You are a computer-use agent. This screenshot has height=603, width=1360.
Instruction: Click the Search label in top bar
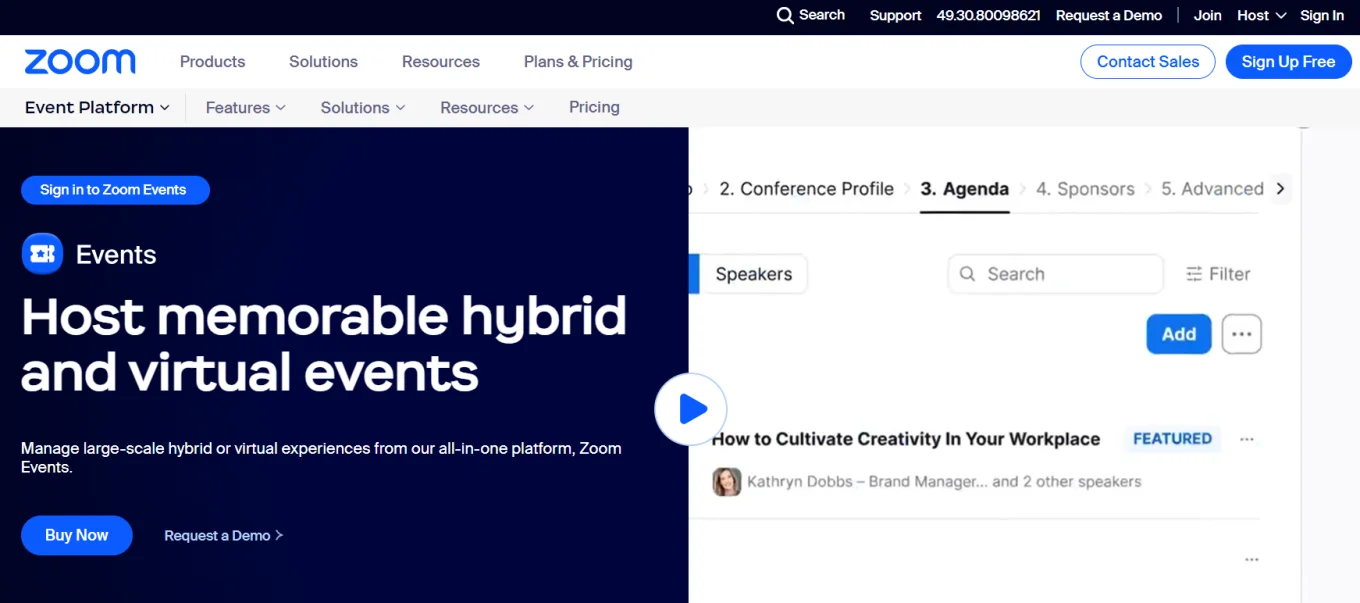click(822, 15)
